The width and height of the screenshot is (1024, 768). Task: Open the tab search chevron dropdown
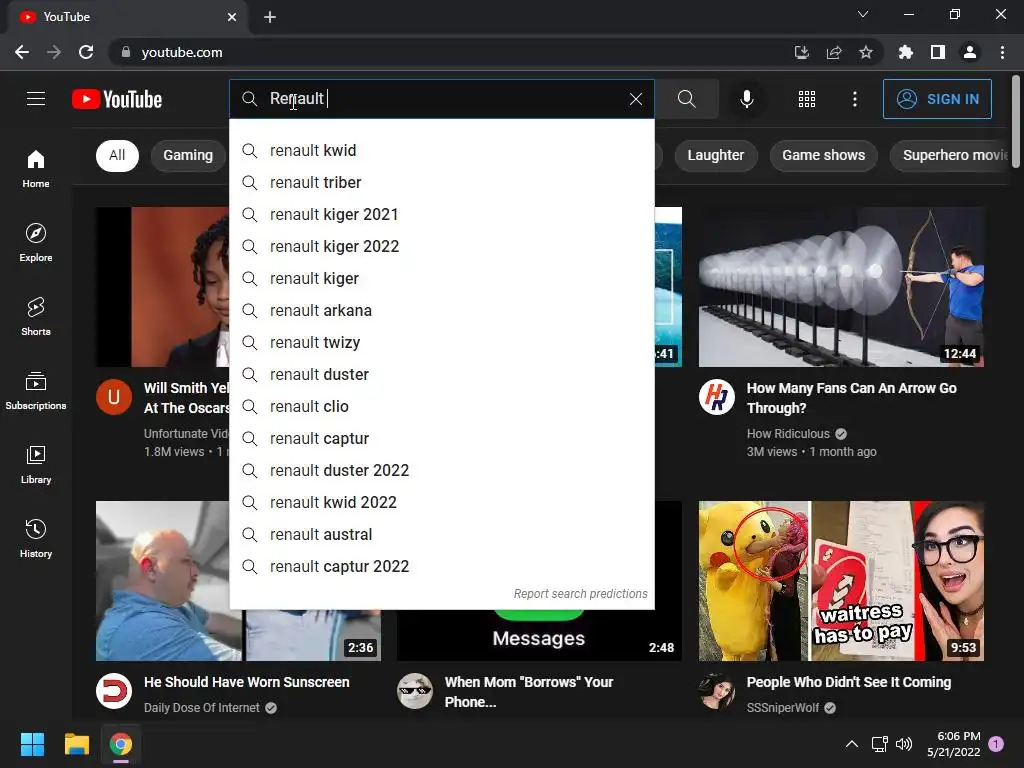click(863, 14)
